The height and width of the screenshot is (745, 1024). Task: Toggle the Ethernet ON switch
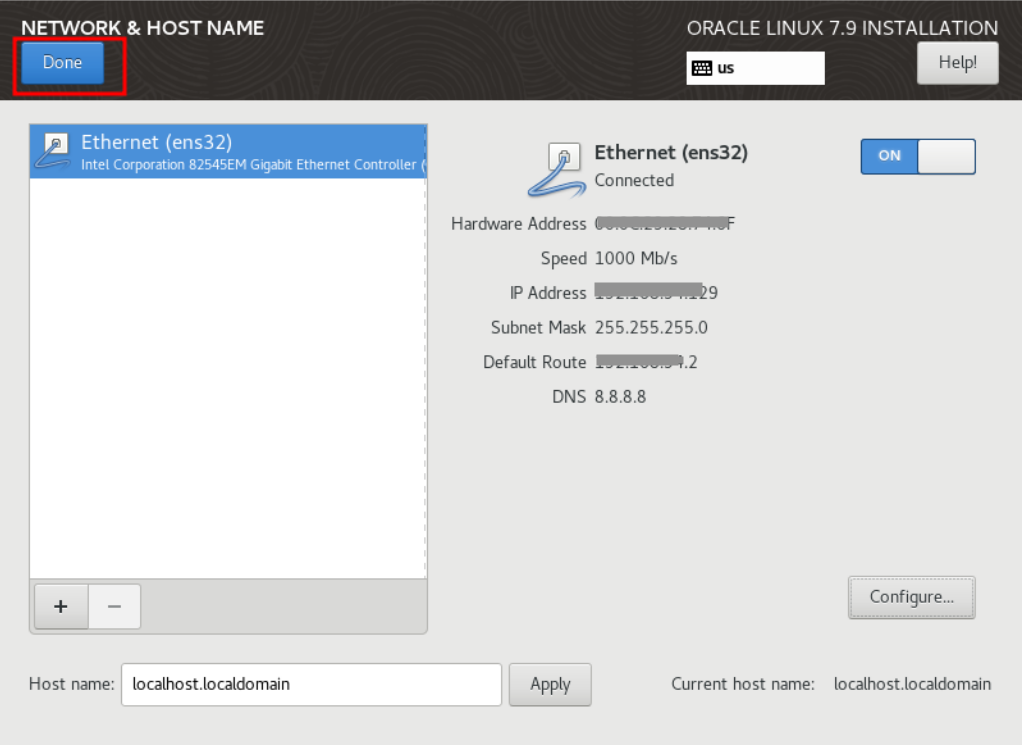pos(918,156)
